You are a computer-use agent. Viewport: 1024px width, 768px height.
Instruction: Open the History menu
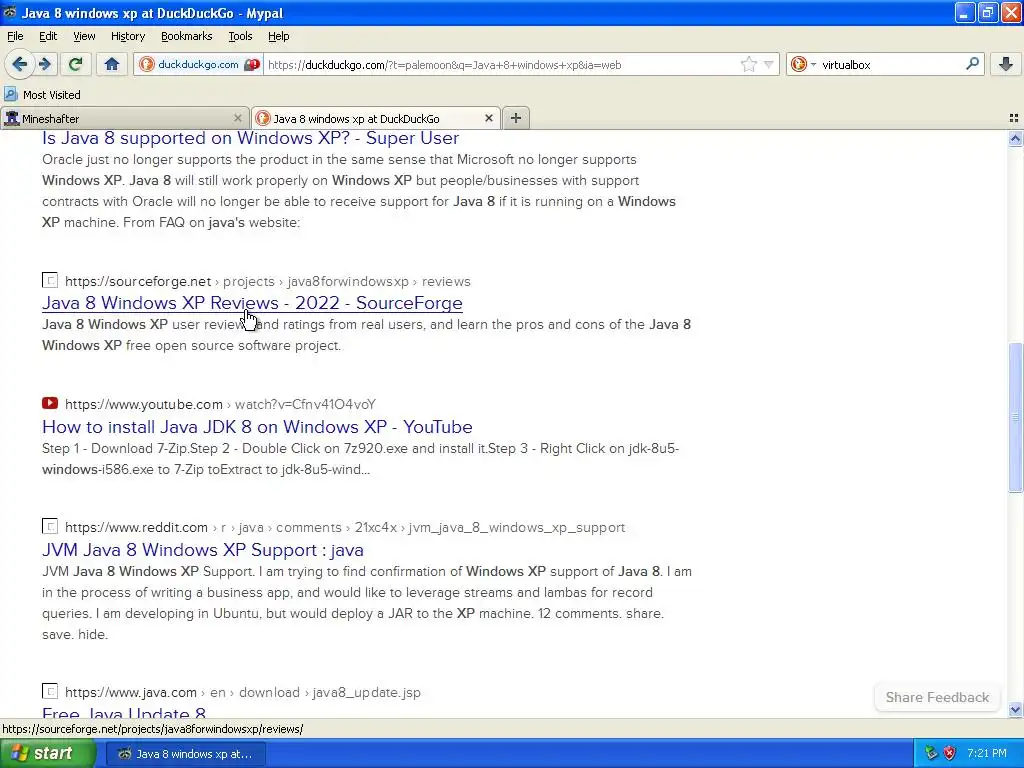point(127,36)
